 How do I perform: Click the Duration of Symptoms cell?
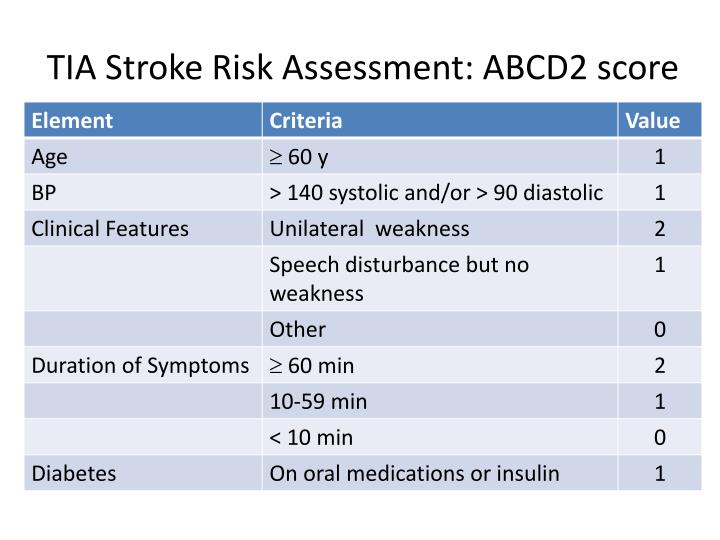pyautogui.click(x=143, y=366)
